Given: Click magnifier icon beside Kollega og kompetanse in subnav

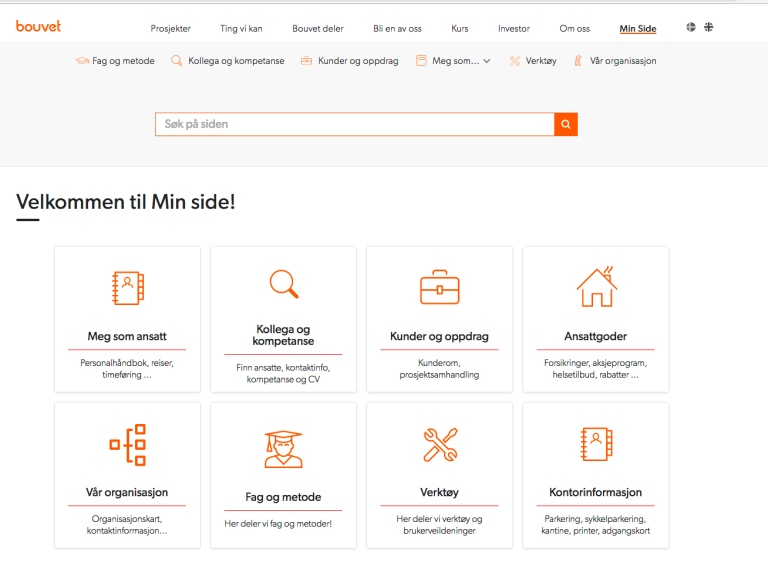Looking at the screenshot, I should (176, 61).
